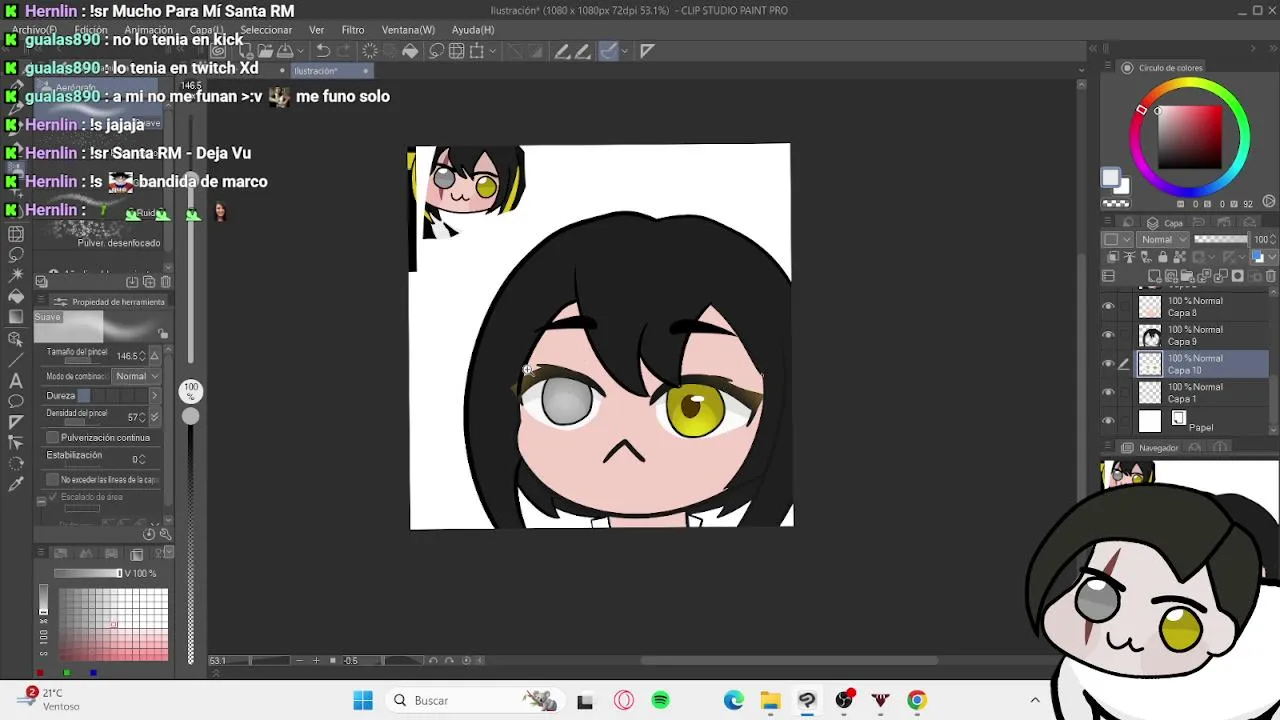Select the speech balloon tool
This screenshot has width=1280, height=720.
(x=16, y=401)
